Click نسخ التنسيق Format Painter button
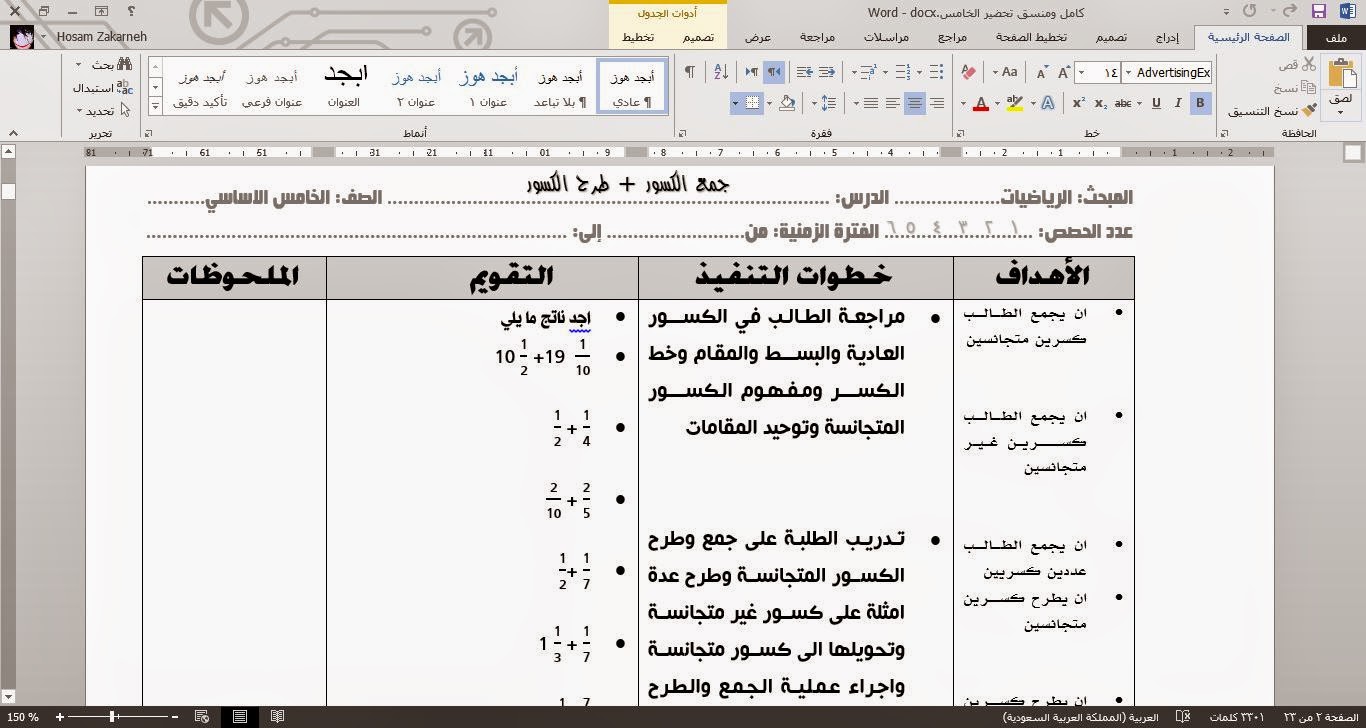 (1272, 111)
